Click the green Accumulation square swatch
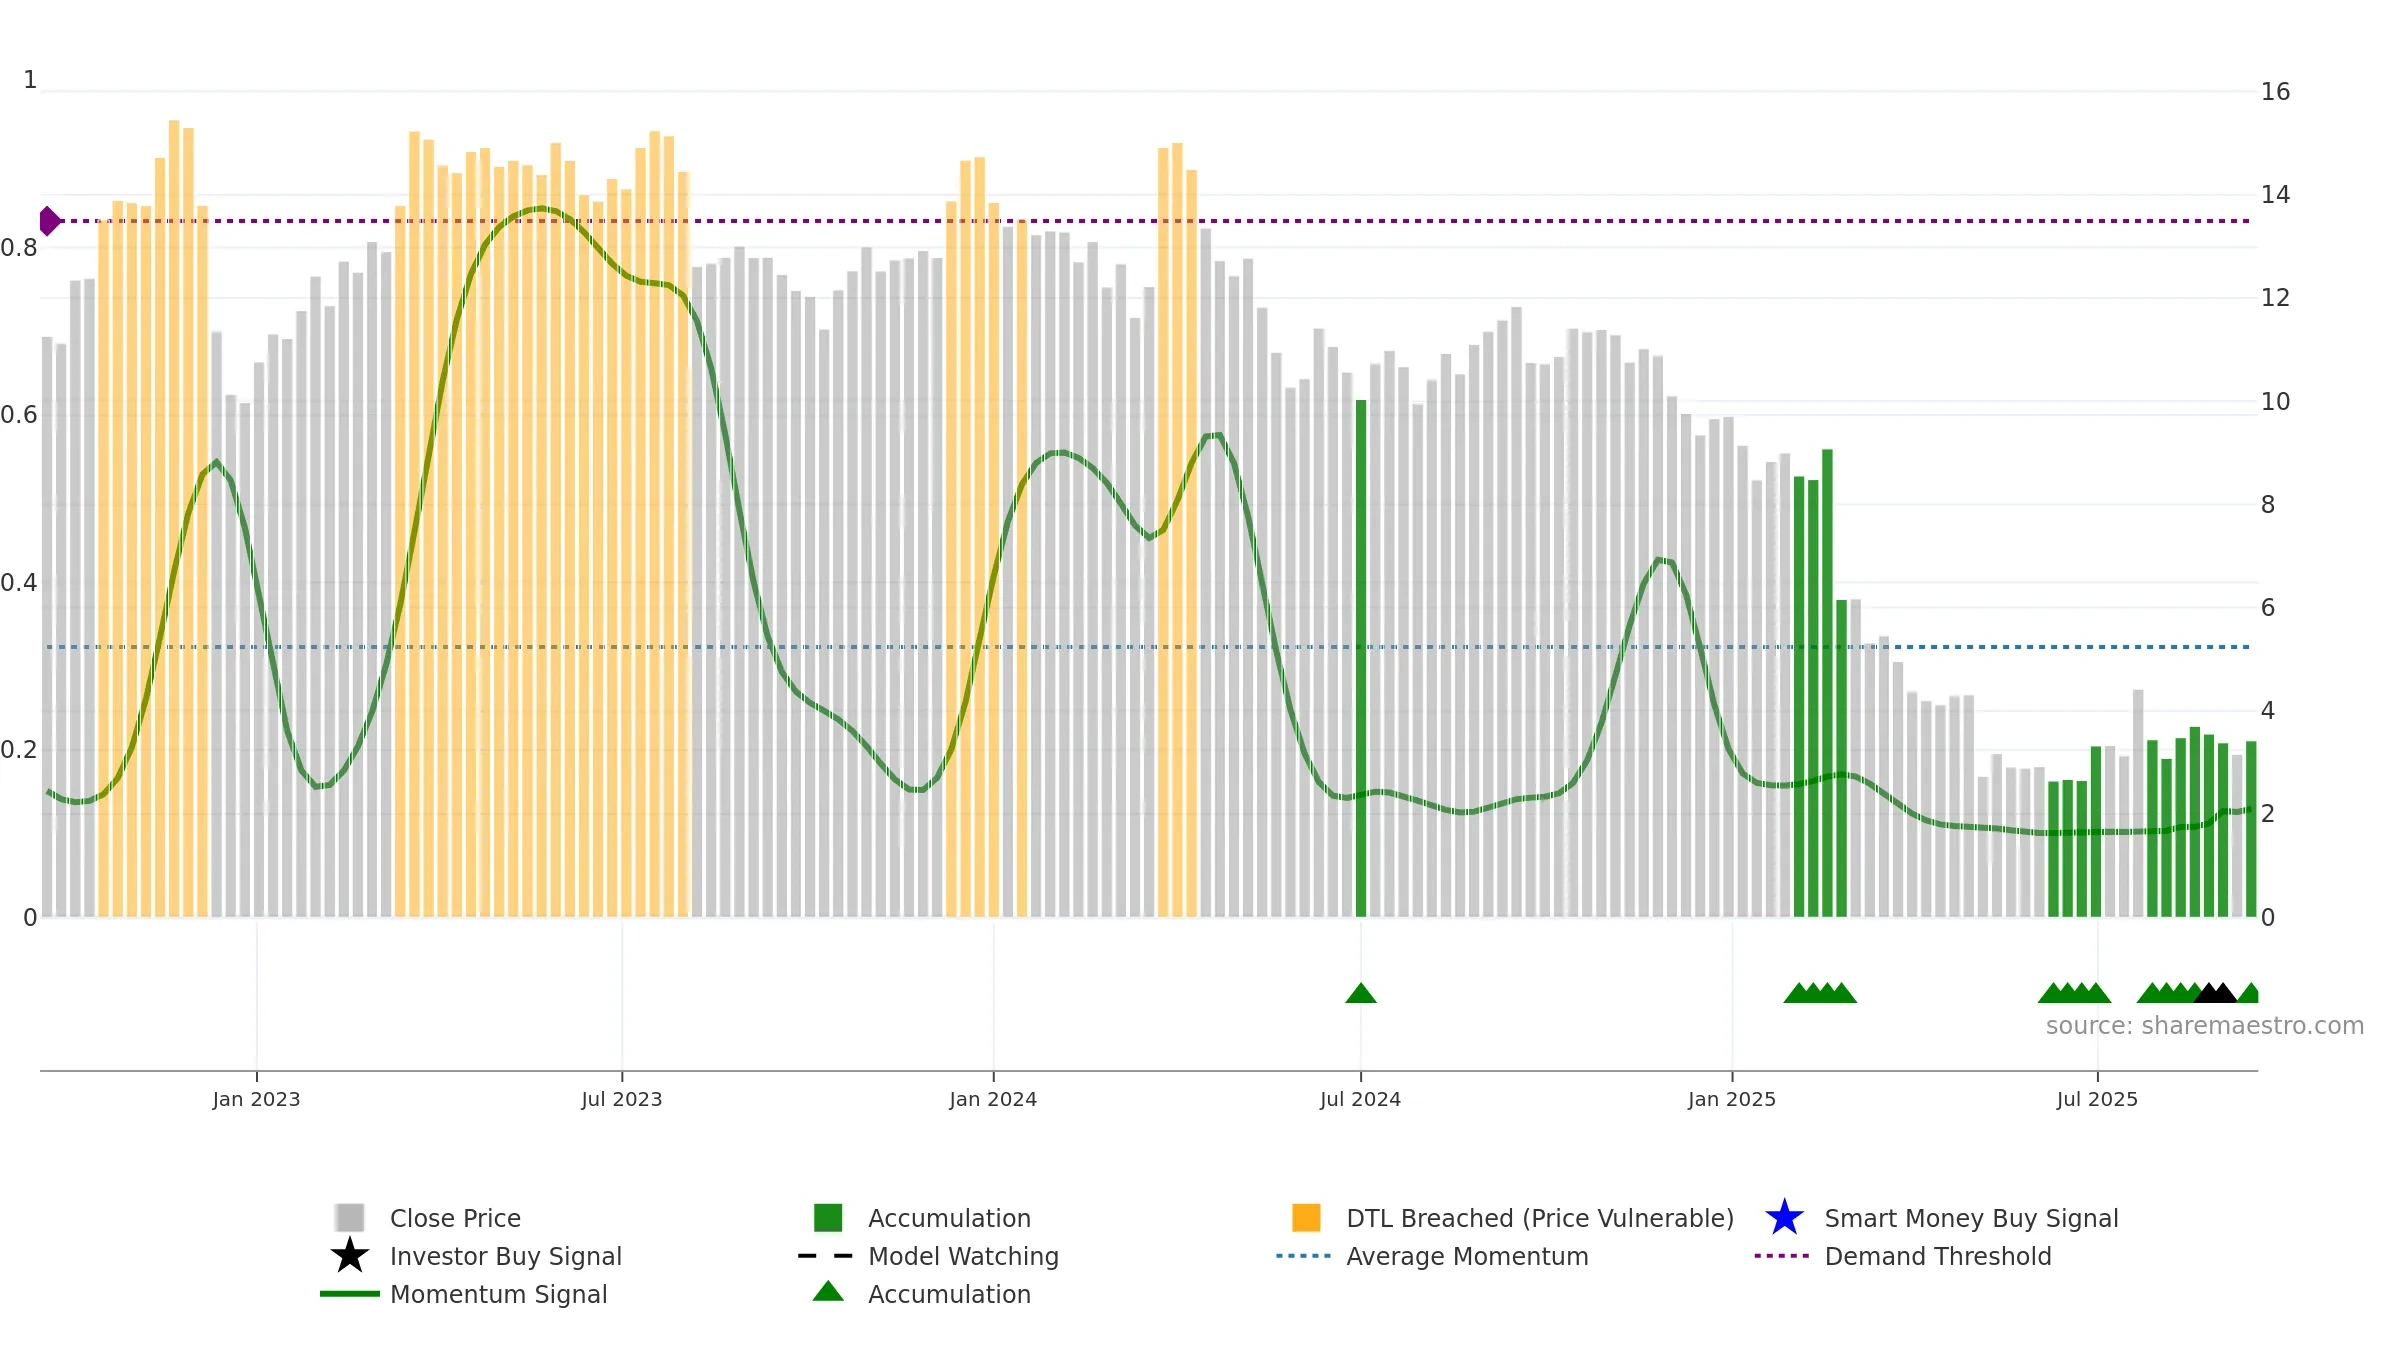This screenshot has height=1350, width=2400. click(x=828, y=1217)
